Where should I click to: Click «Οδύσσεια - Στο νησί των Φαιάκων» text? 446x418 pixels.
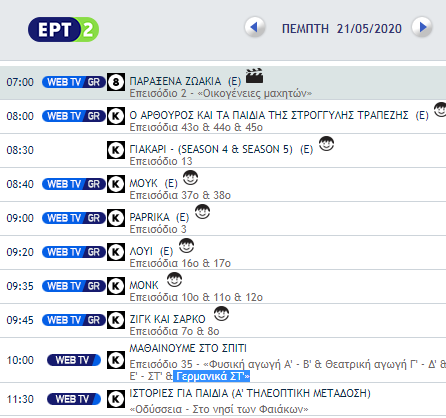(x=219, y=409)
